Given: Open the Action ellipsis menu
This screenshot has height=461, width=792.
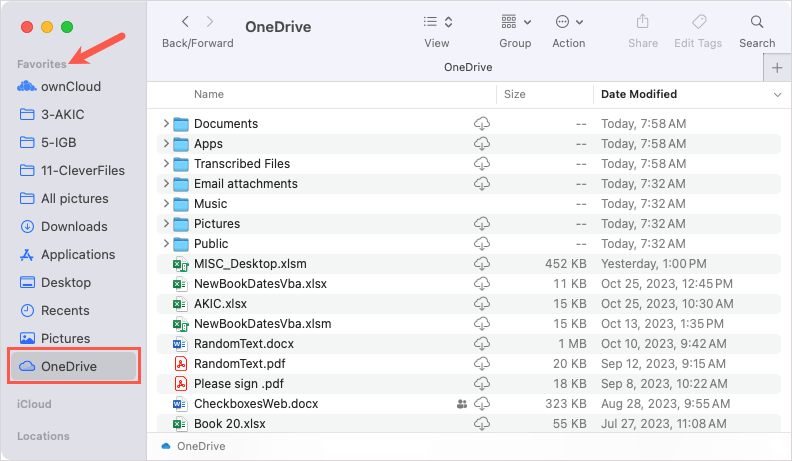Looking at the screenshot, I should [569, 22].
